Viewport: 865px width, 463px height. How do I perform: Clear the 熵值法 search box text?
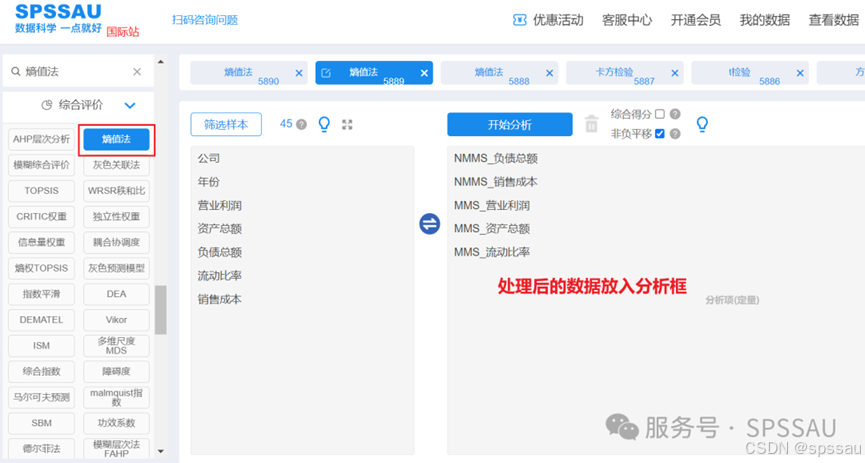pyautogui.click(x=137, y=72)
